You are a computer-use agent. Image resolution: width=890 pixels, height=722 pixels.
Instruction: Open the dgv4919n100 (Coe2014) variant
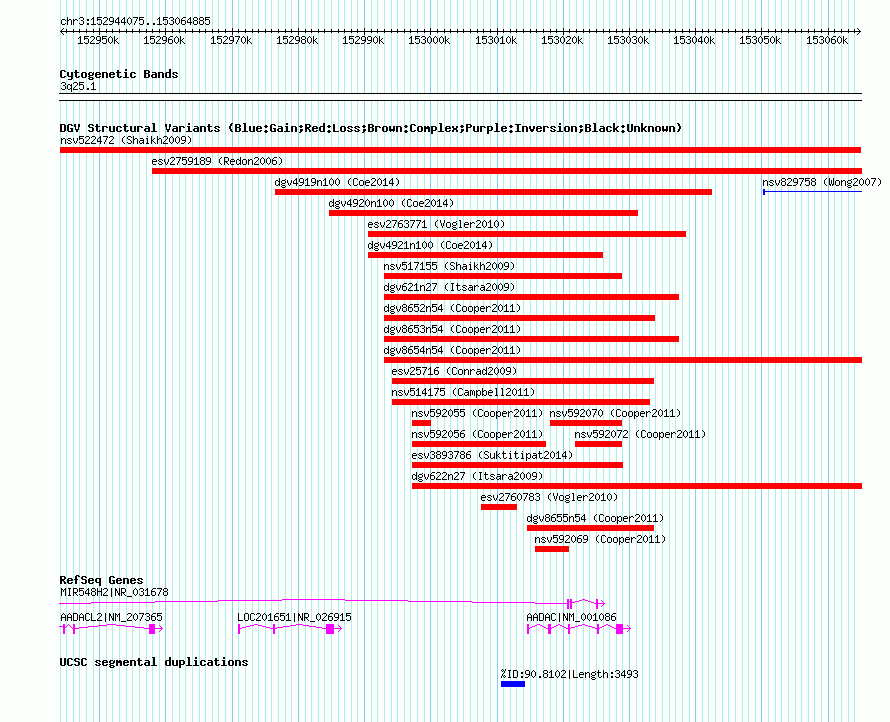pyautogui.click(x=338, y=182)
